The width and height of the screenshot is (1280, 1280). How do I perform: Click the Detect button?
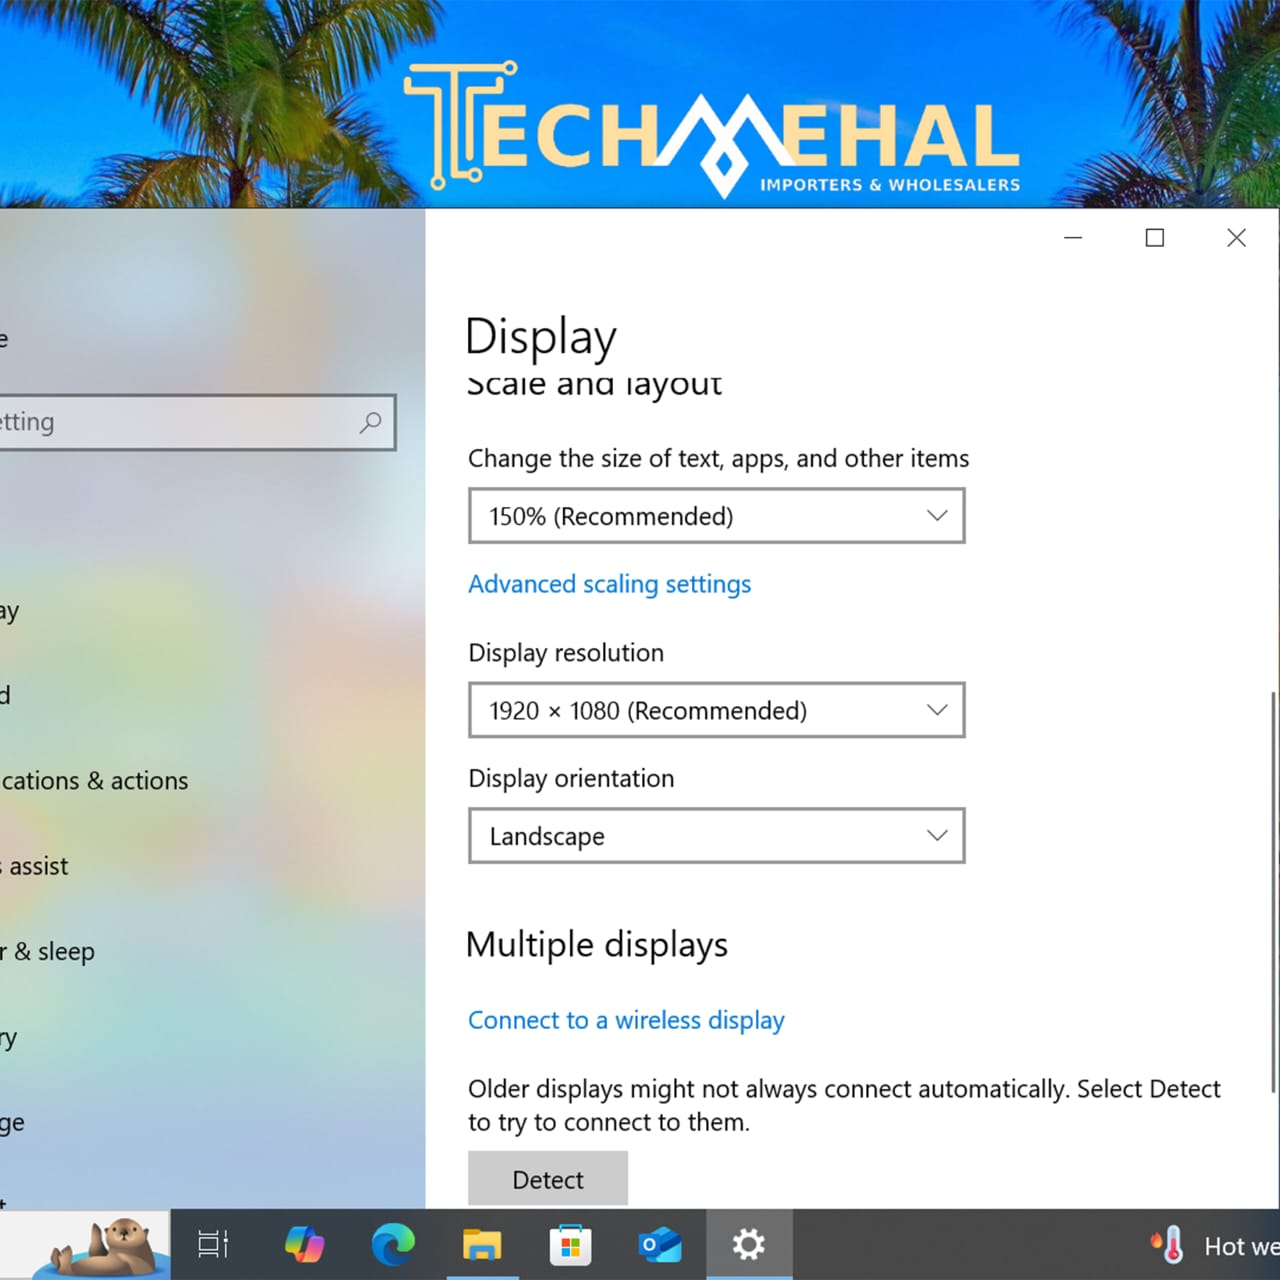tap(548, 1179)
